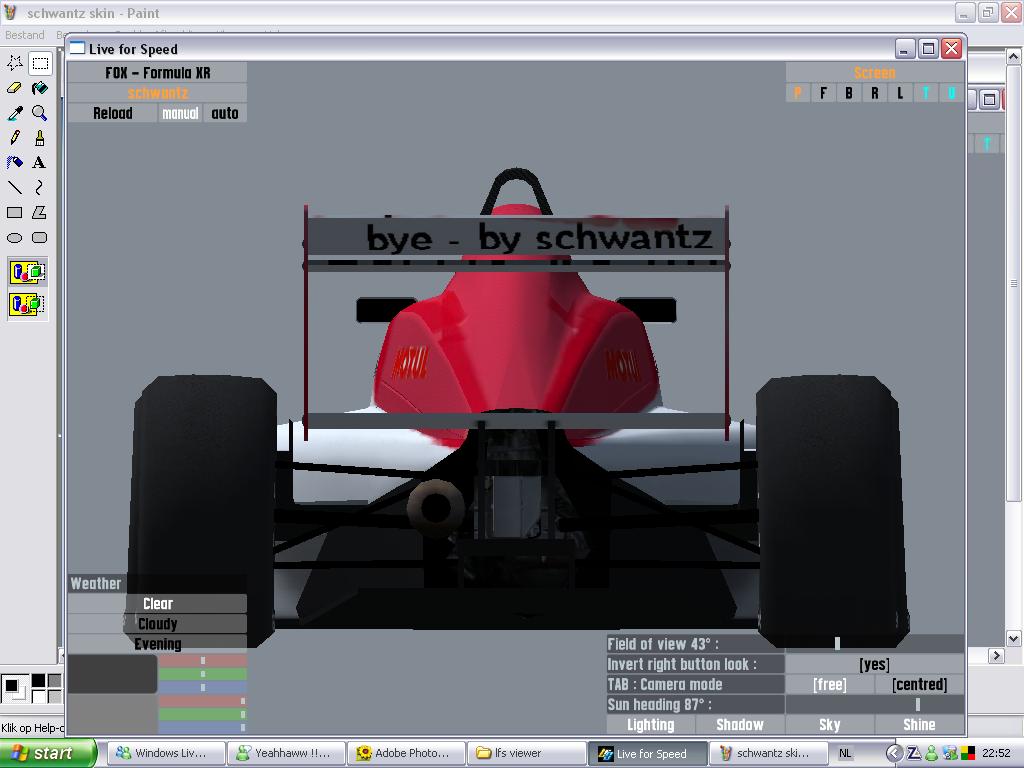Select the cyan U view button
The image size is (1024, 768).
[x=952, y=93]
